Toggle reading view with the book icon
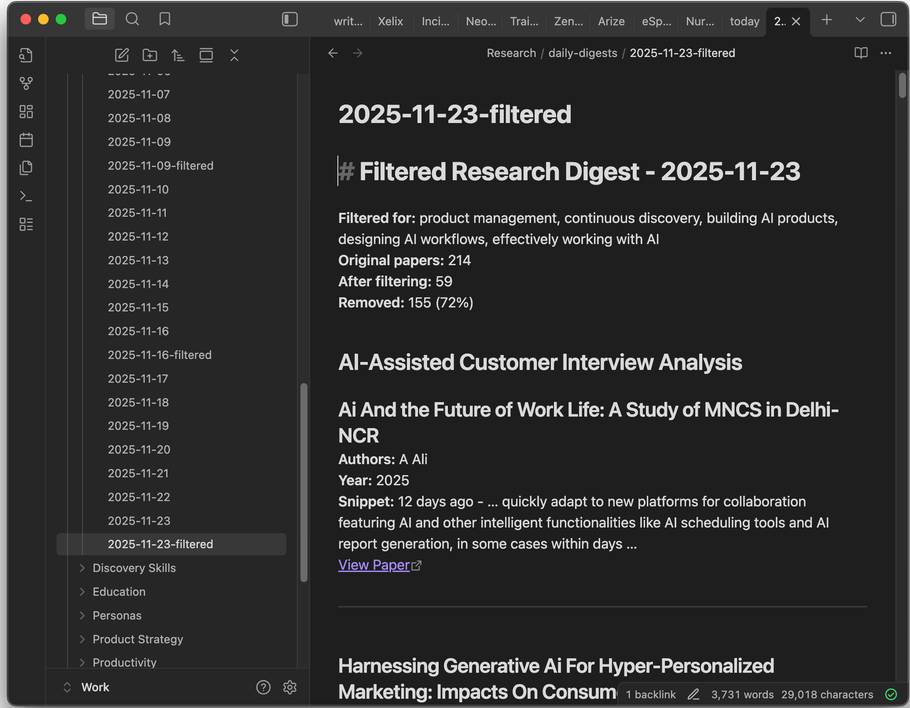This screenshot has height=708, width=910. [x=861, y=53]
